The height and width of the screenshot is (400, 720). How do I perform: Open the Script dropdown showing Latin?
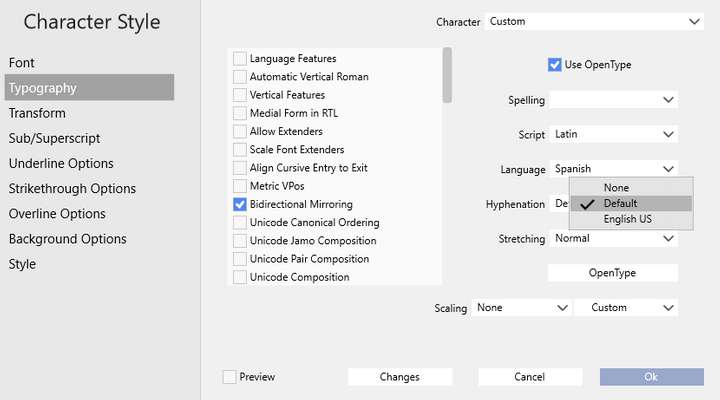coord(613,134)
